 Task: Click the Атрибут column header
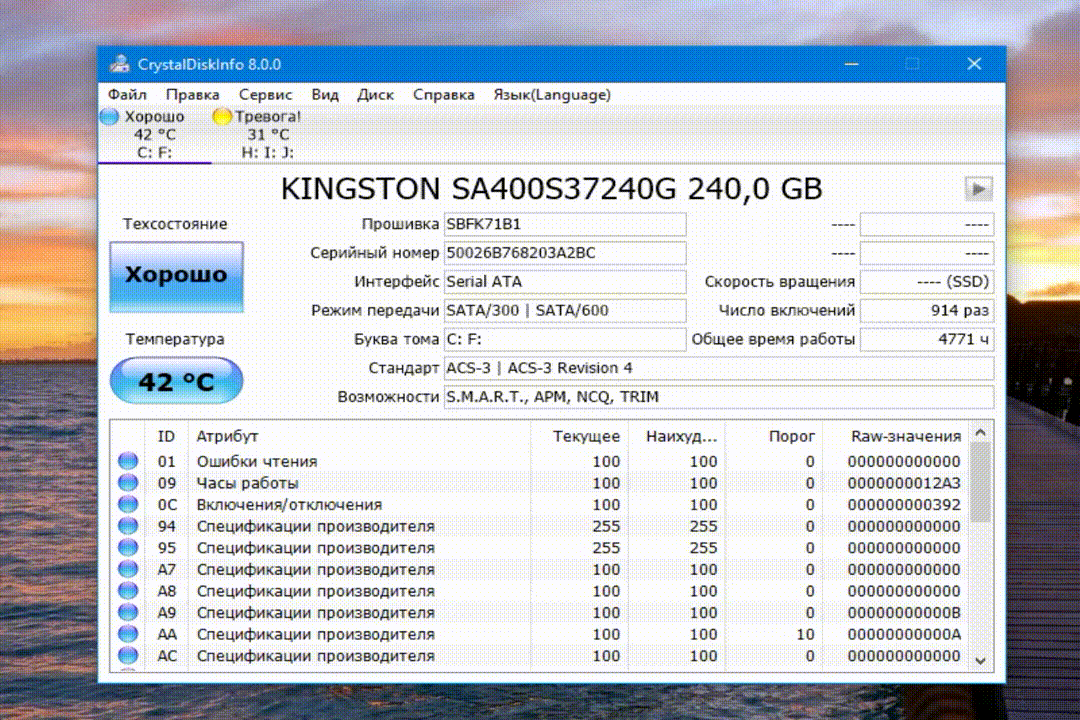click(359, 436)
